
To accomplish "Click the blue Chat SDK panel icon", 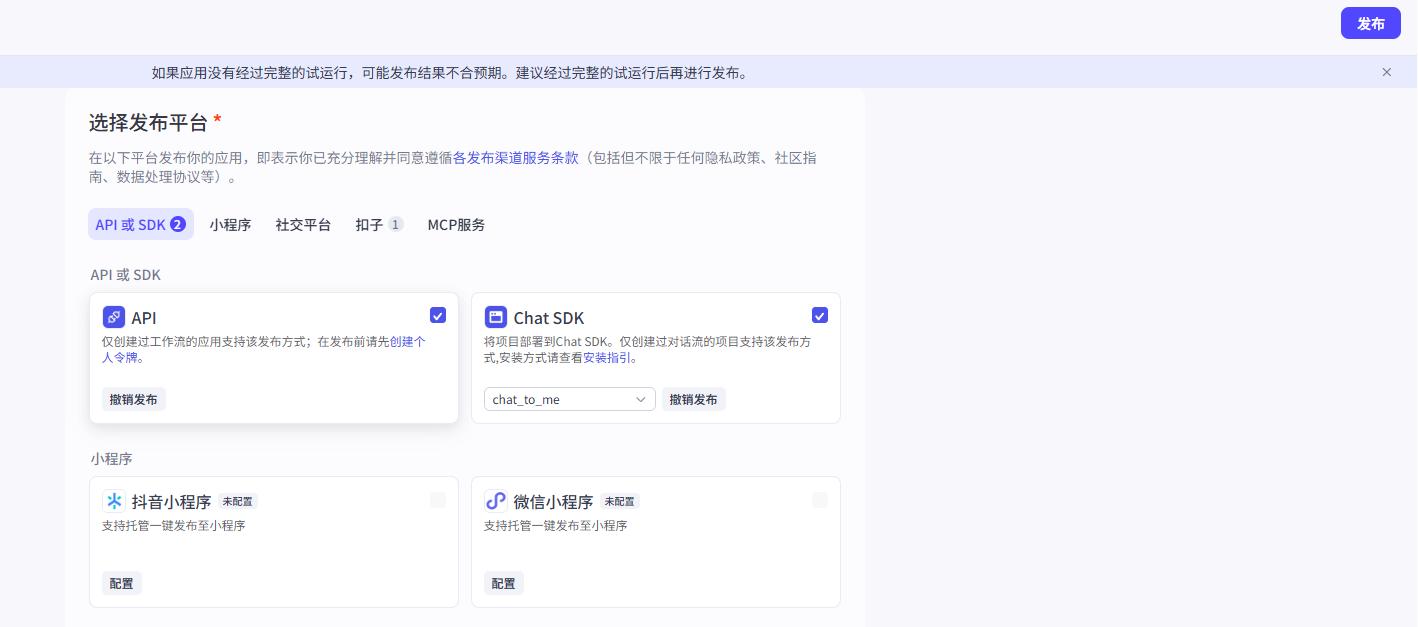I will click(496, 317).
